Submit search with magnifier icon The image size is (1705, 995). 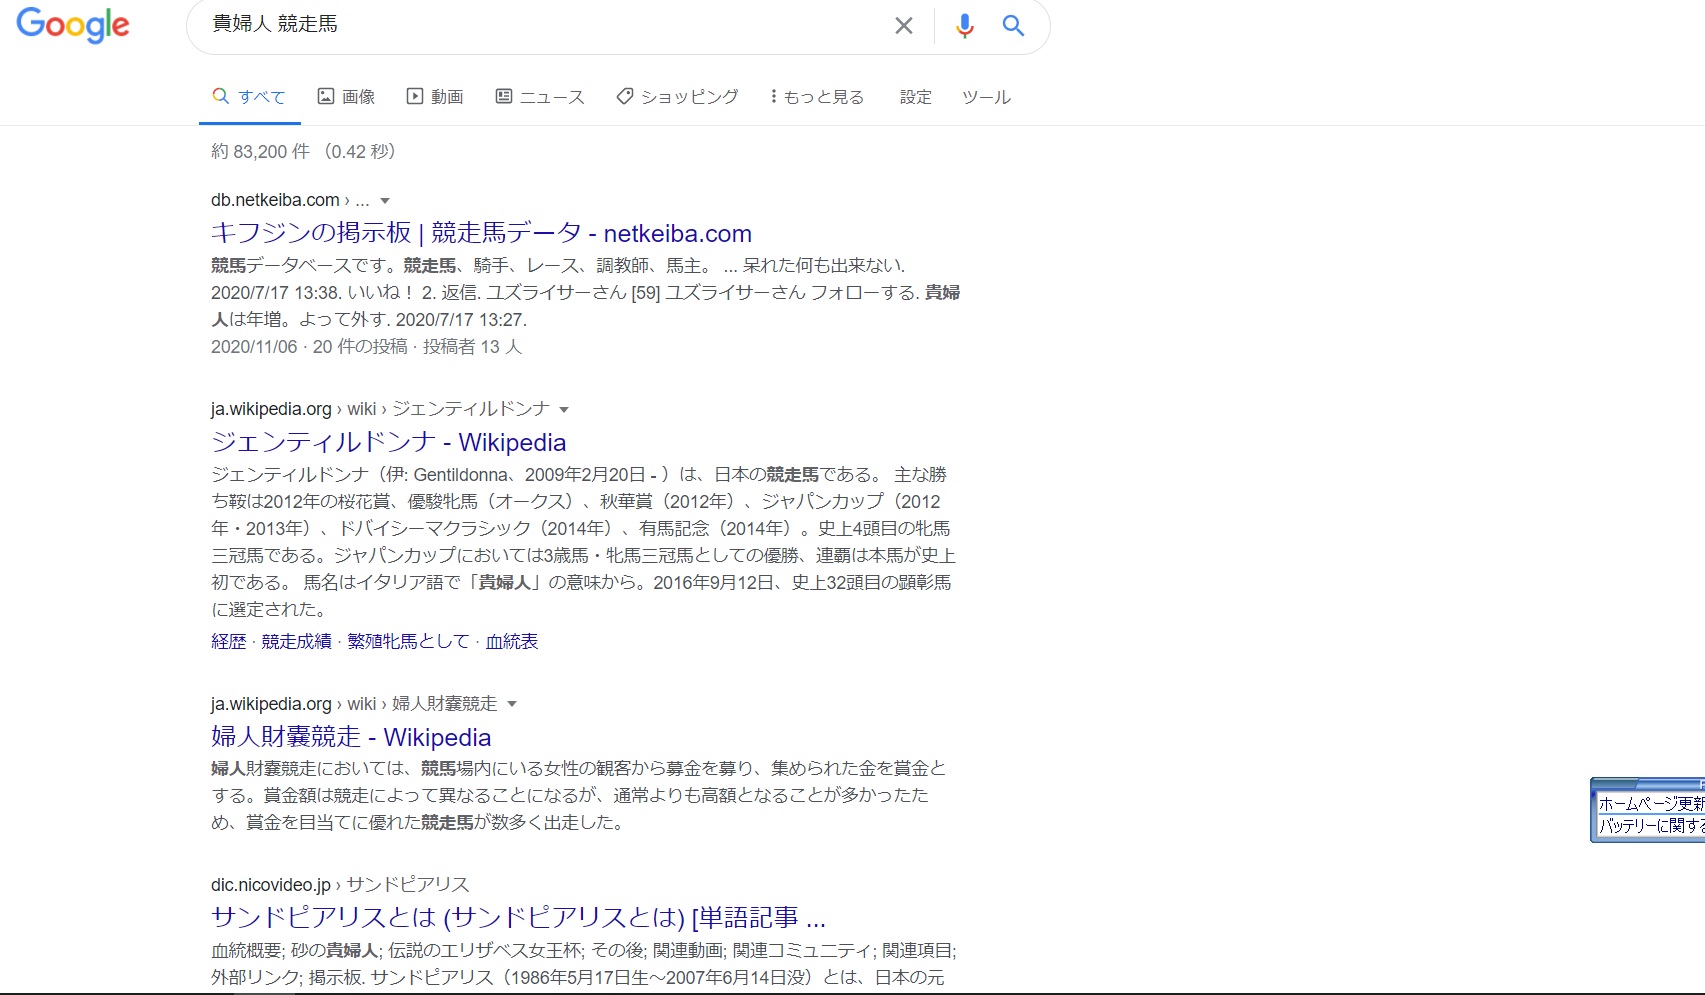click(1013, 26)
